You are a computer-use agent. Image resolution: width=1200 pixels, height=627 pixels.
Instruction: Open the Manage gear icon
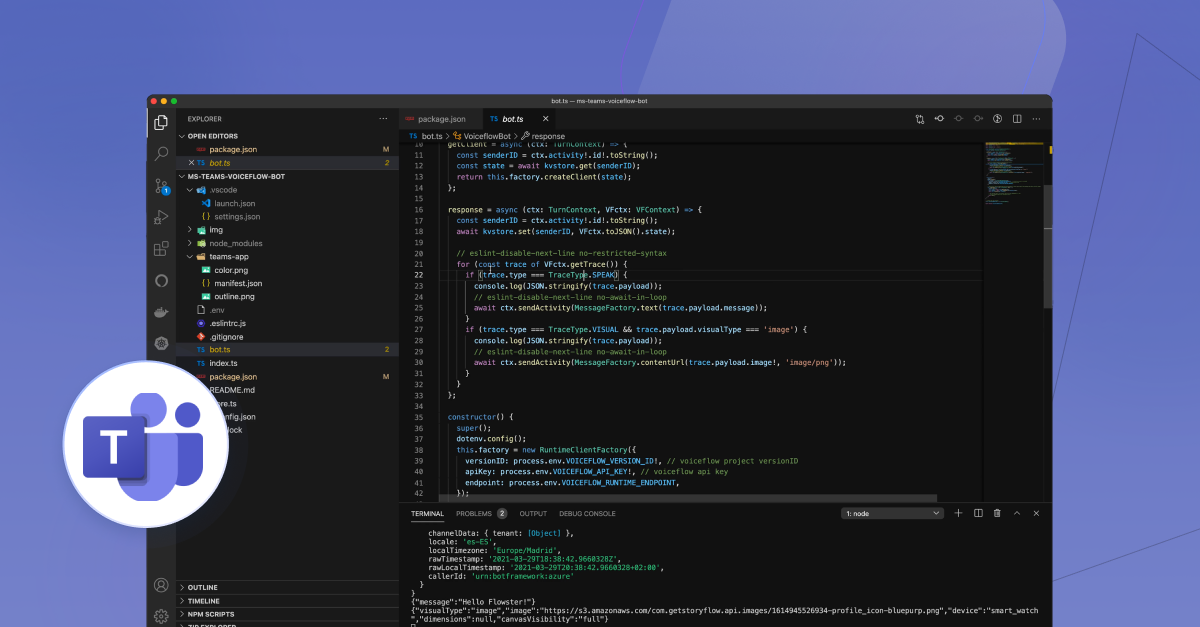161,616
